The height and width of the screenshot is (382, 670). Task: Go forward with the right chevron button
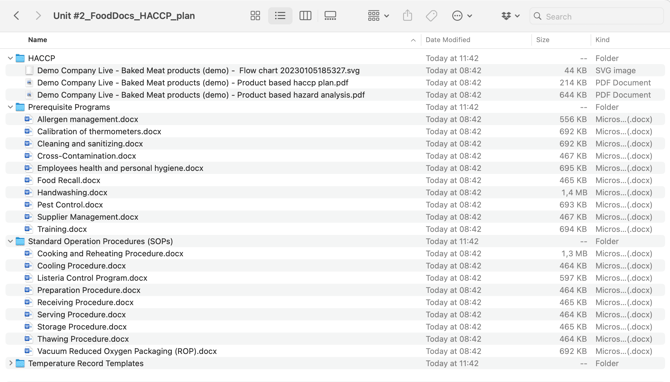(38, 16)
